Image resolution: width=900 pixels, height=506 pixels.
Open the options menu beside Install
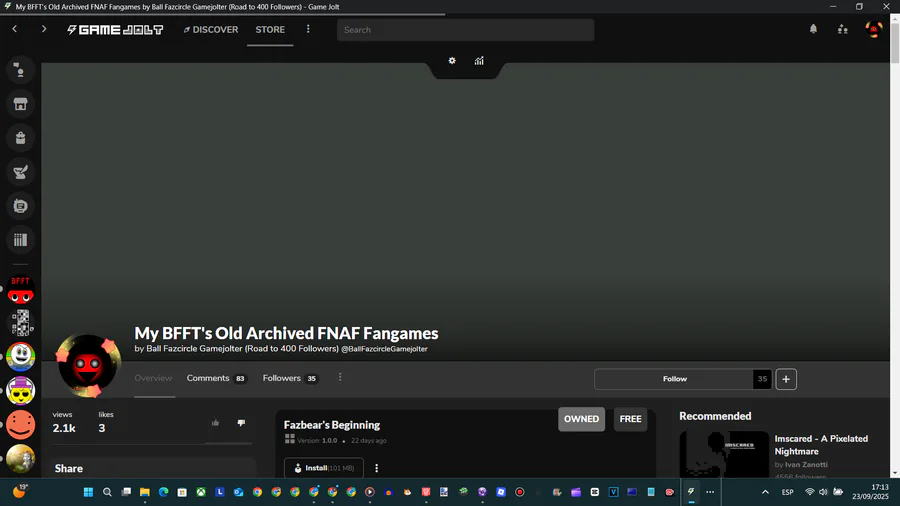[377, 468]
